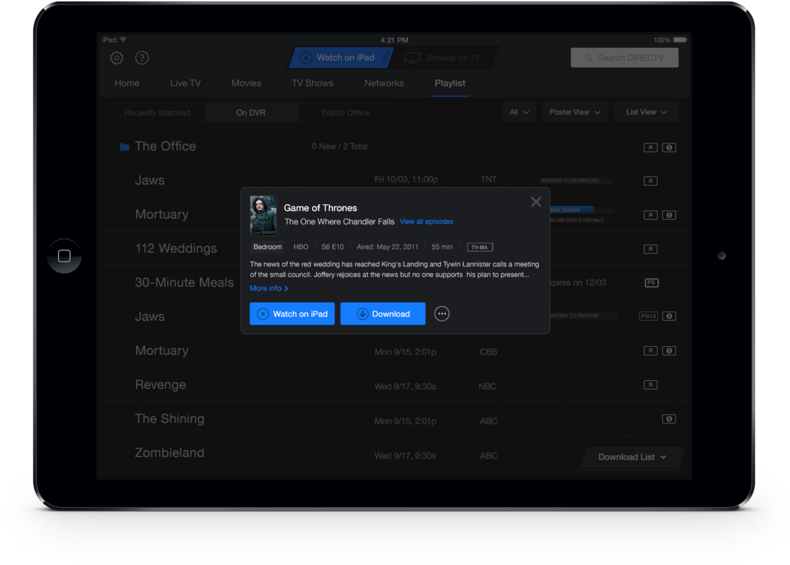Select the Playlist tab
This screenshot has width=790, height=565.
450,83
